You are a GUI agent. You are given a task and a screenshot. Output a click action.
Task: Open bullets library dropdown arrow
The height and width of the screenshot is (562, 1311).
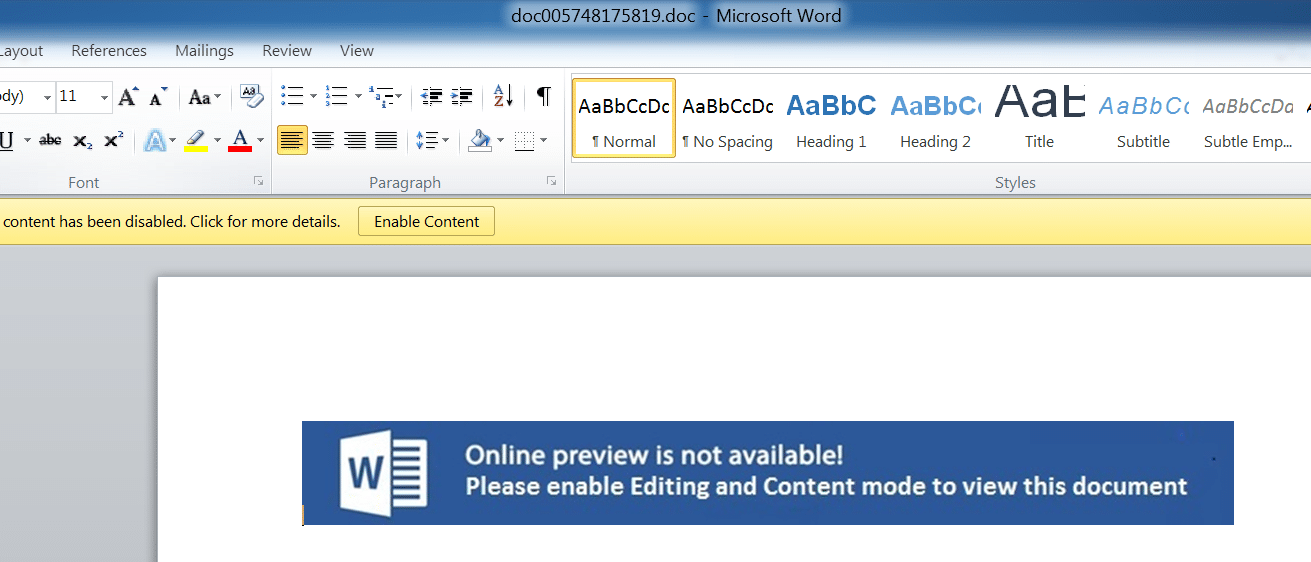click(313, 96)
